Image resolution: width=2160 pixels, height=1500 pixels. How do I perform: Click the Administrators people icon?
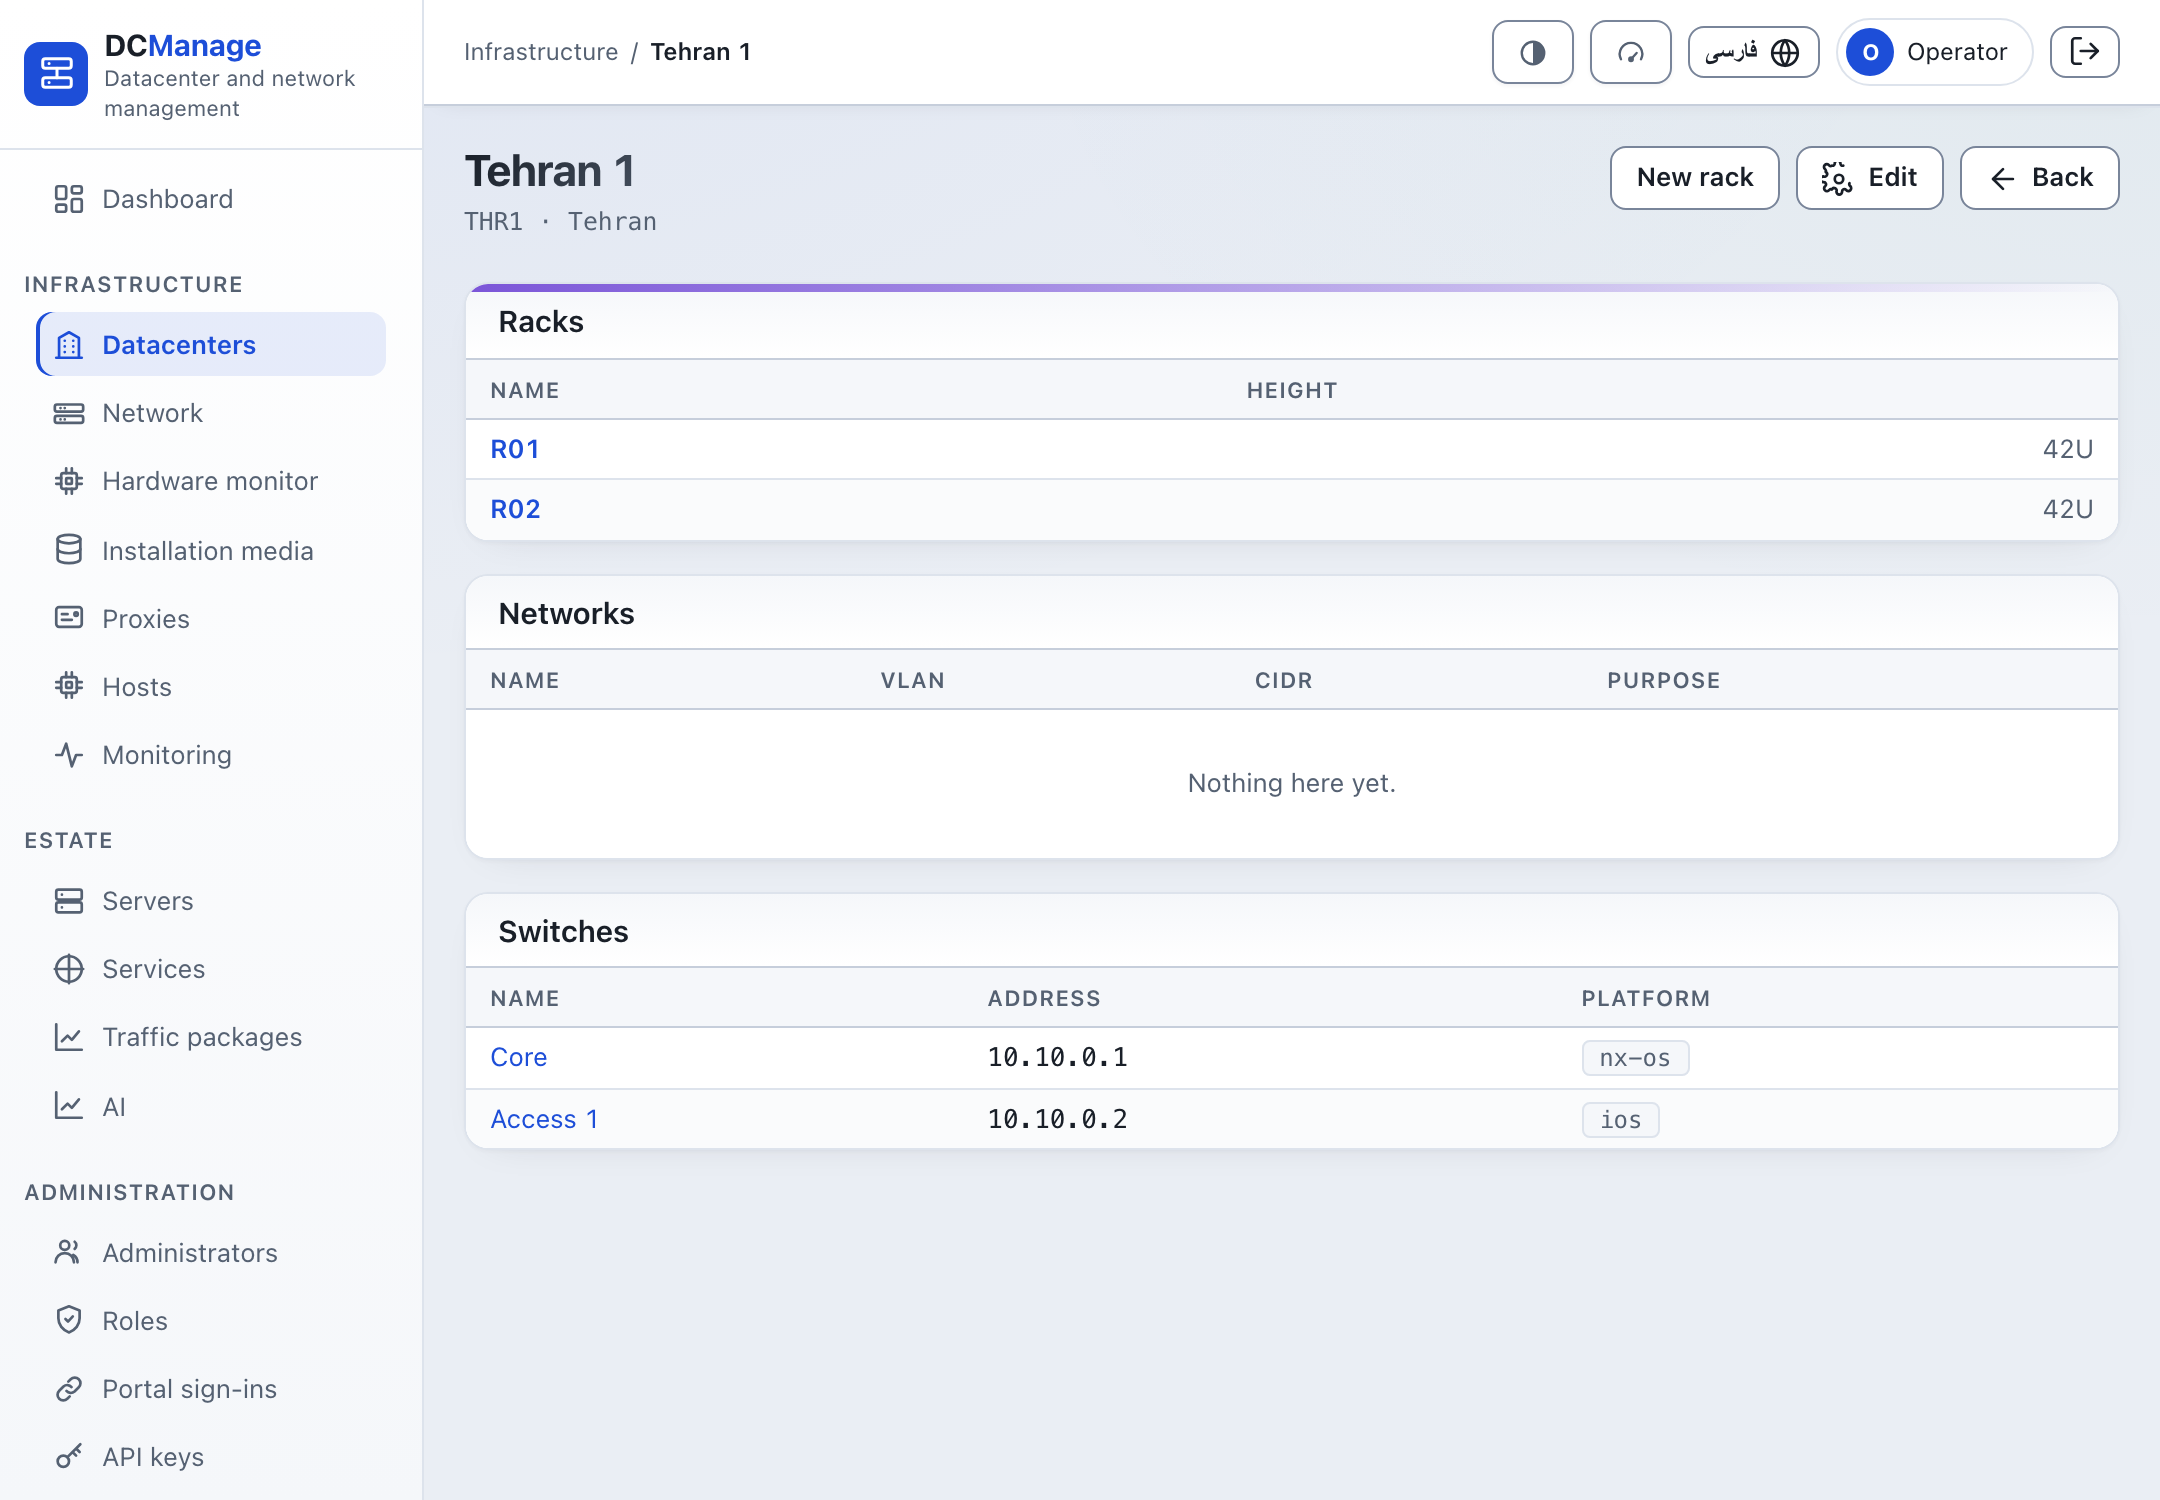tap(69, 1252)
